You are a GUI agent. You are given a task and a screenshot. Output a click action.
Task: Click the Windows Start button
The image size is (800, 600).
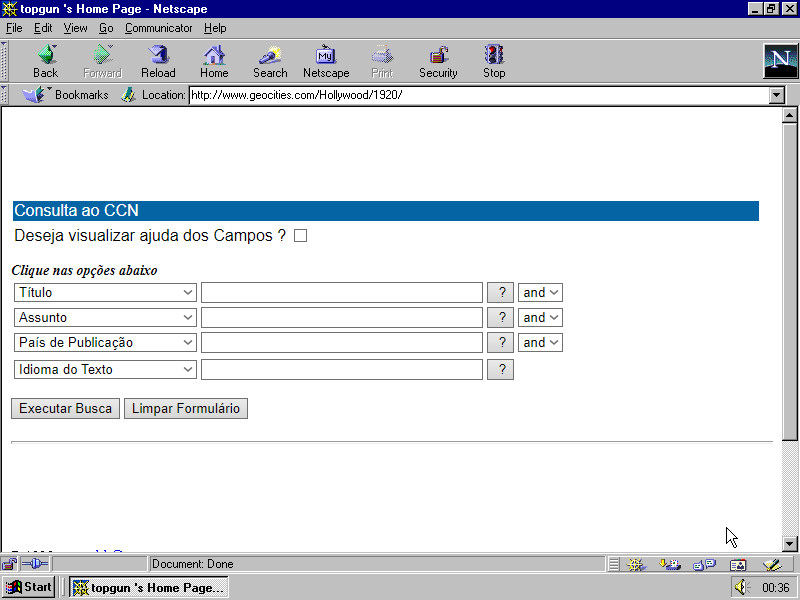click(29, 587)
